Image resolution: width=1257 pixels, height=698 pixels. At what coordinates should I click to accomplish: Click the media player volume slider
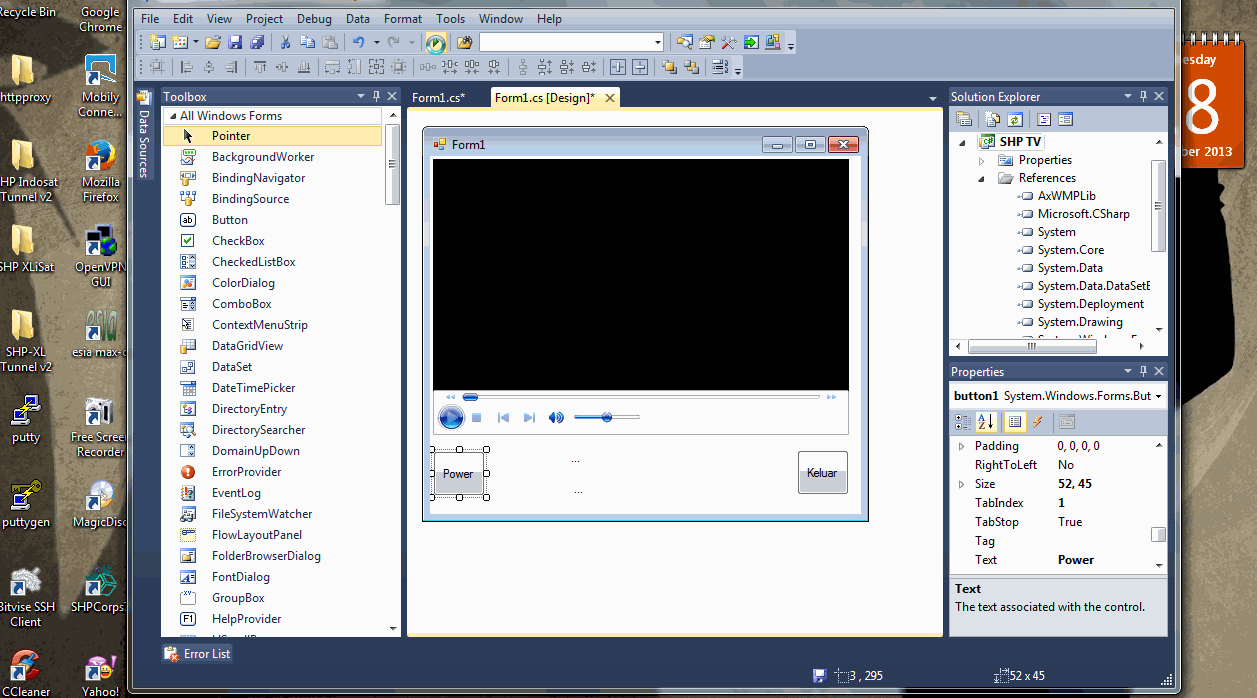(x=607, y=417)
